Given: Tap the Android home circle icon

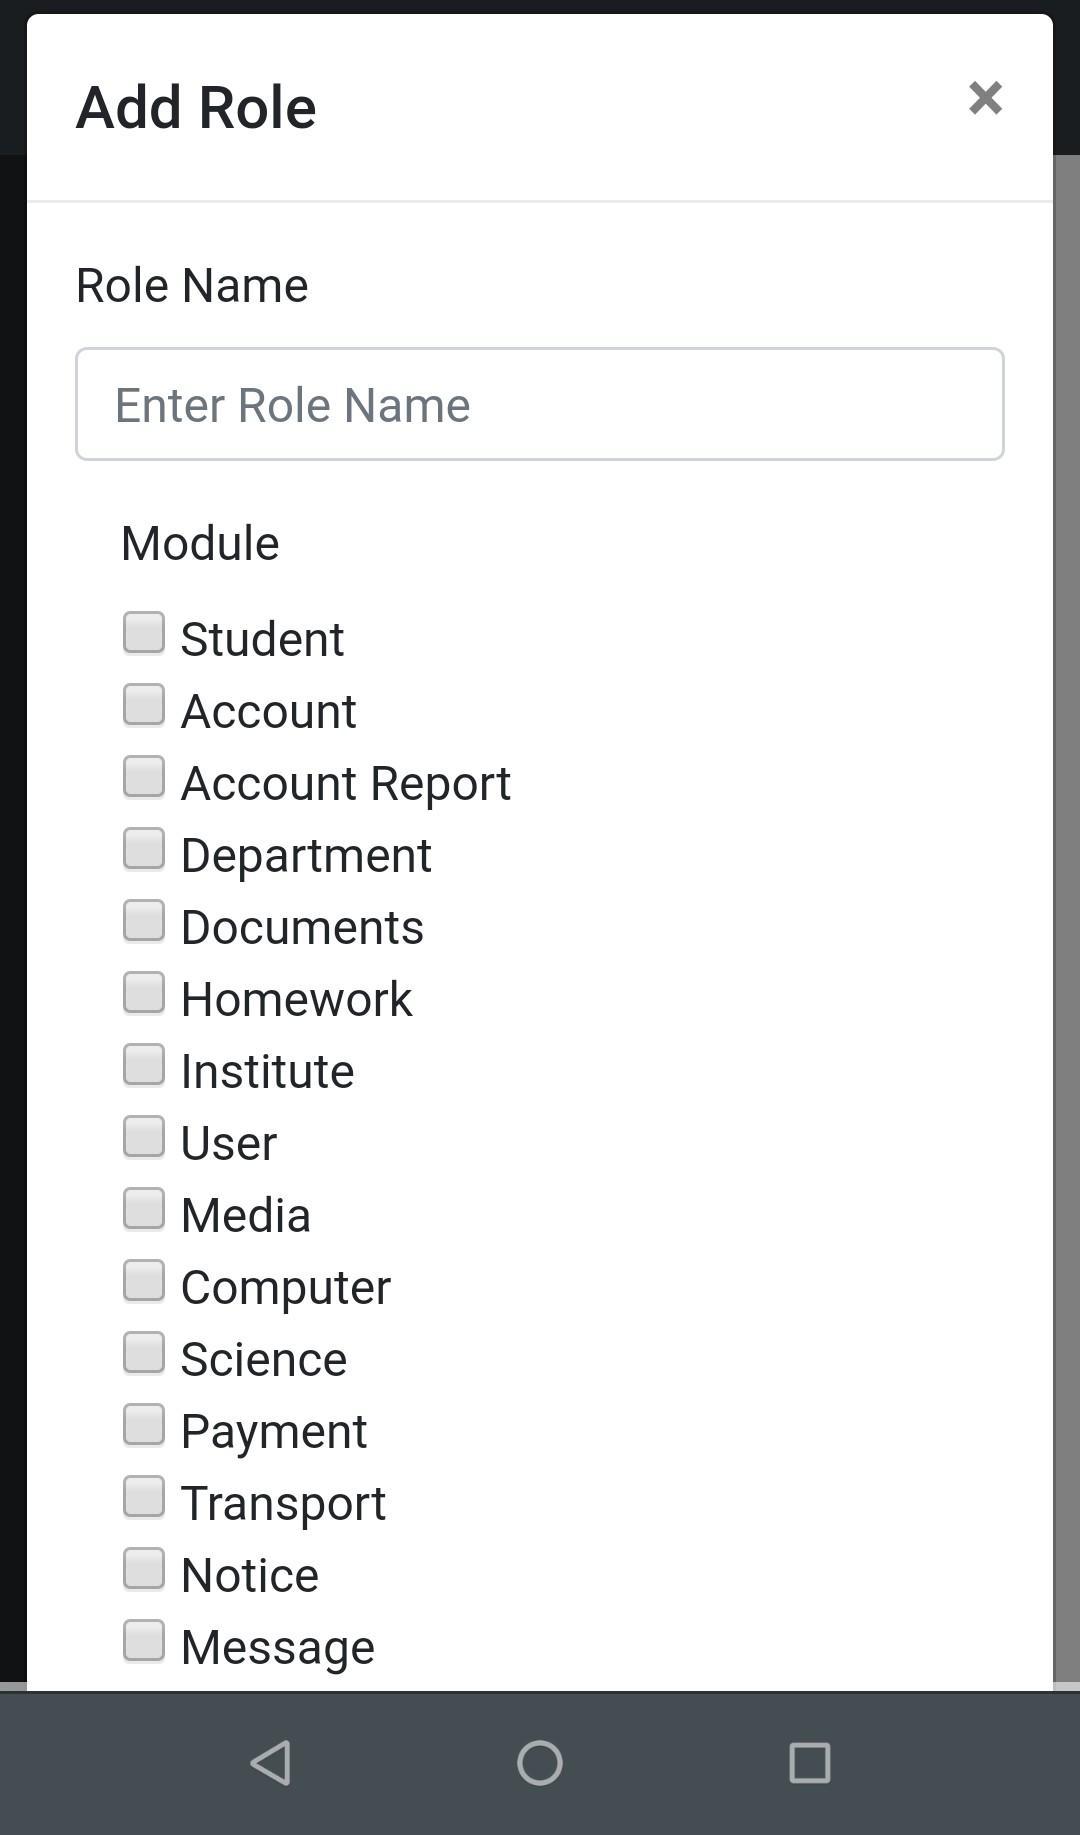Looking at the screenshot, I should click(540, 1762).
